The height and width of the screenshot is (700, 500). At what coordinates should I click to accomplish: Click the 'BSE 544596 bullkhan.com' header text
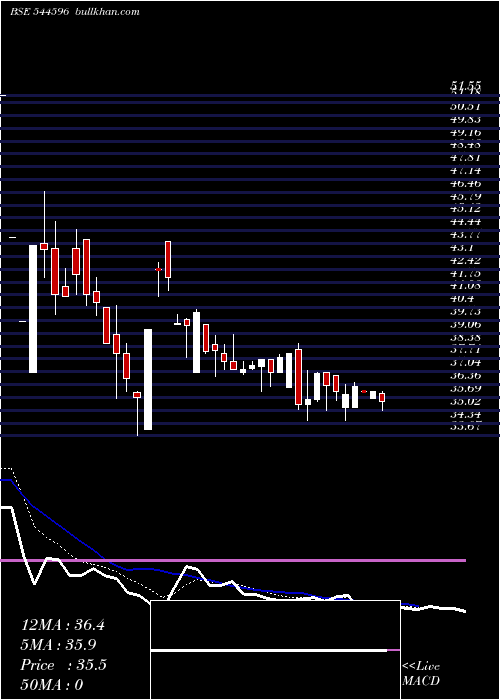(75, 12)
